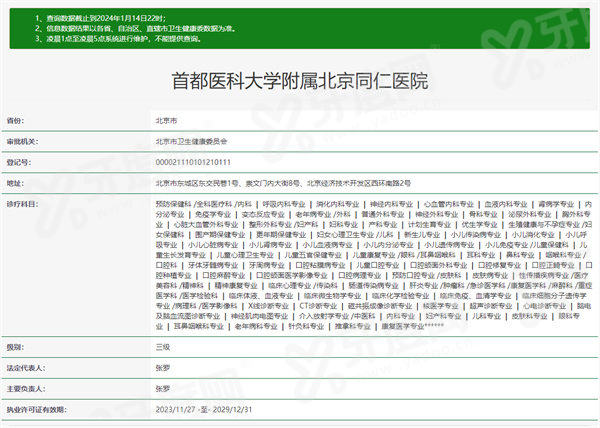The width and height of the screenshot is (600, 428).
Task: Click 呼吸内科专业 in the specialty list
Action: (284, 204)
